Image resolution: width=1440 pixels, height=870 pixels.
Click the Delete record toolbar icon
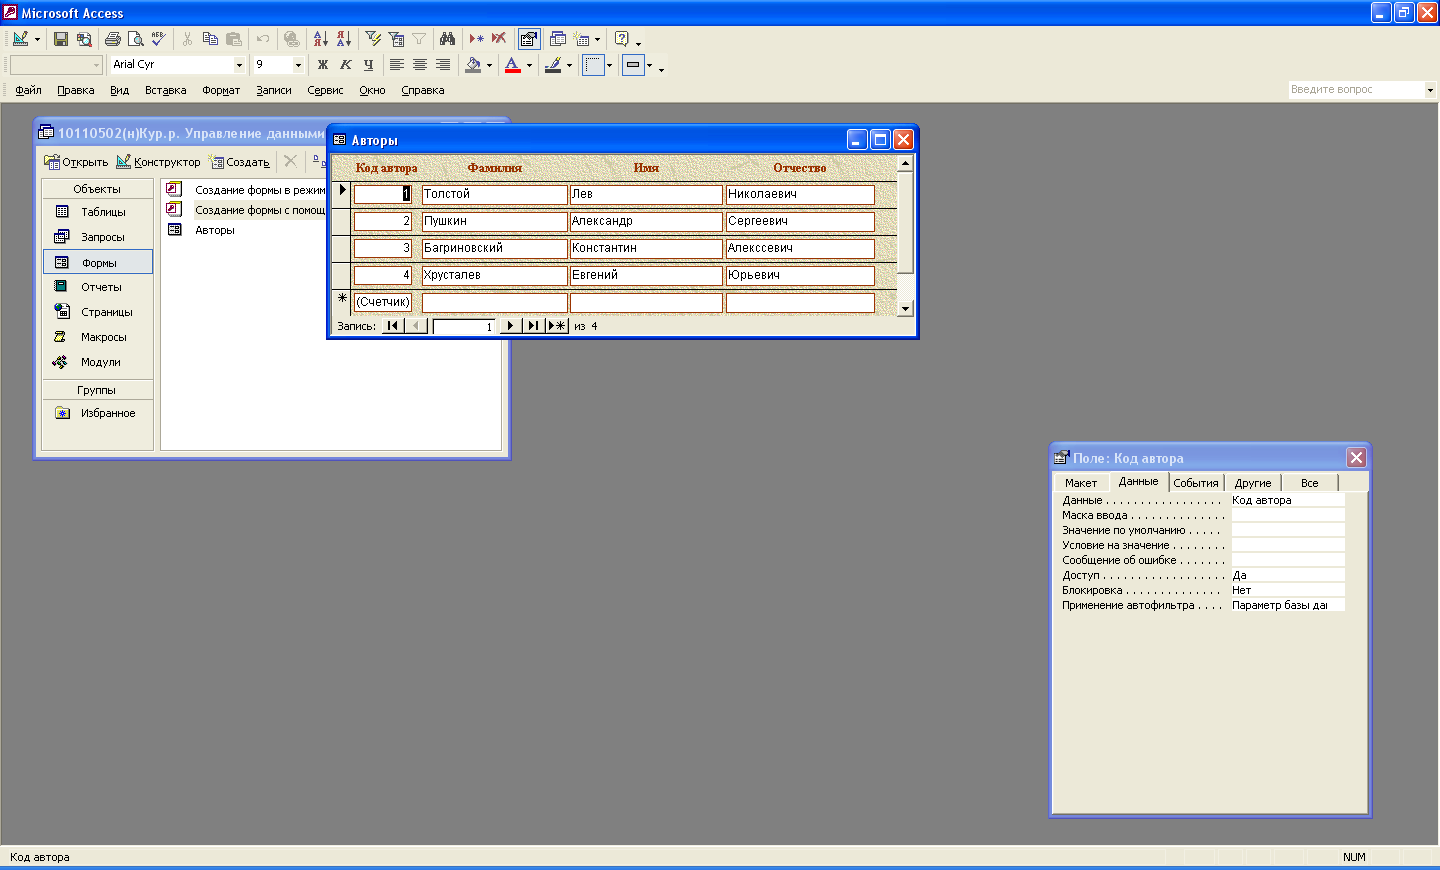click(498, 39)
